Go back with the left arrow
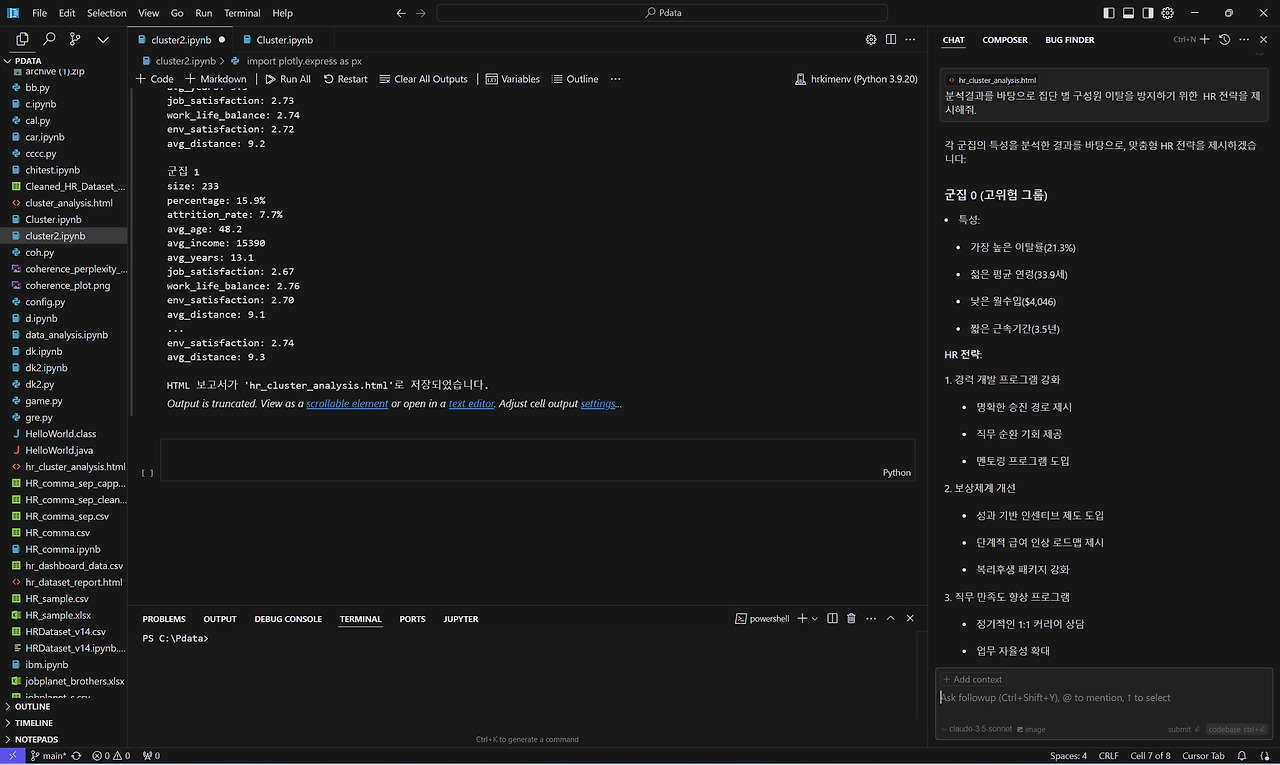Image resolution: width=1280 pixels, height=765 pixels. (401, 13)
